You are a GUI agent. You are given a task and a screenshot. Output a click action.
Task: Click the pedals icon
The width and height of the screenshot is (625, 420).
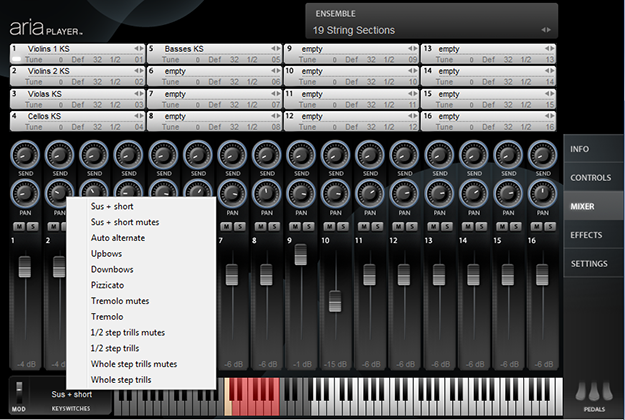tap(594, 391)
